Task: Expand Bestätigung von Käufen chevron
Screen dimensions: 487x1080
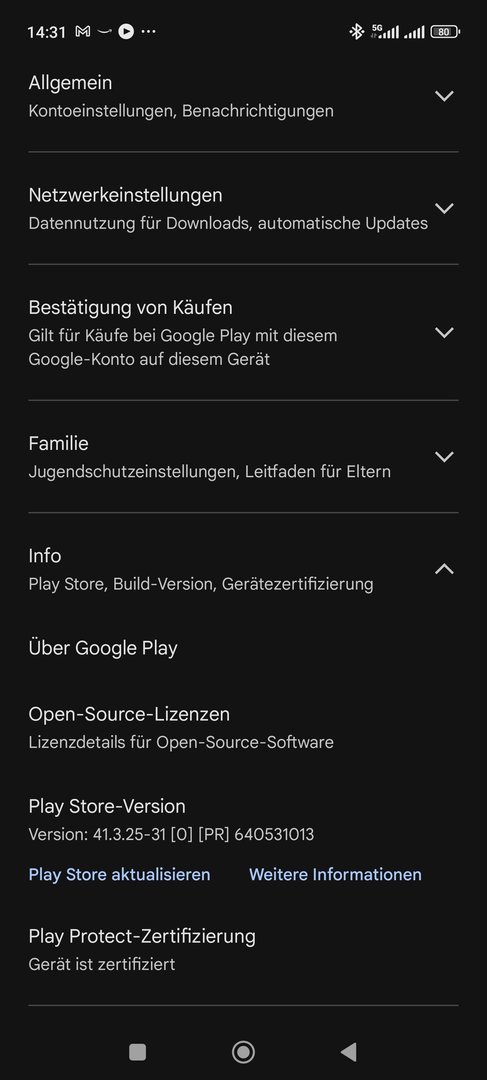Action: click(444, 333)
